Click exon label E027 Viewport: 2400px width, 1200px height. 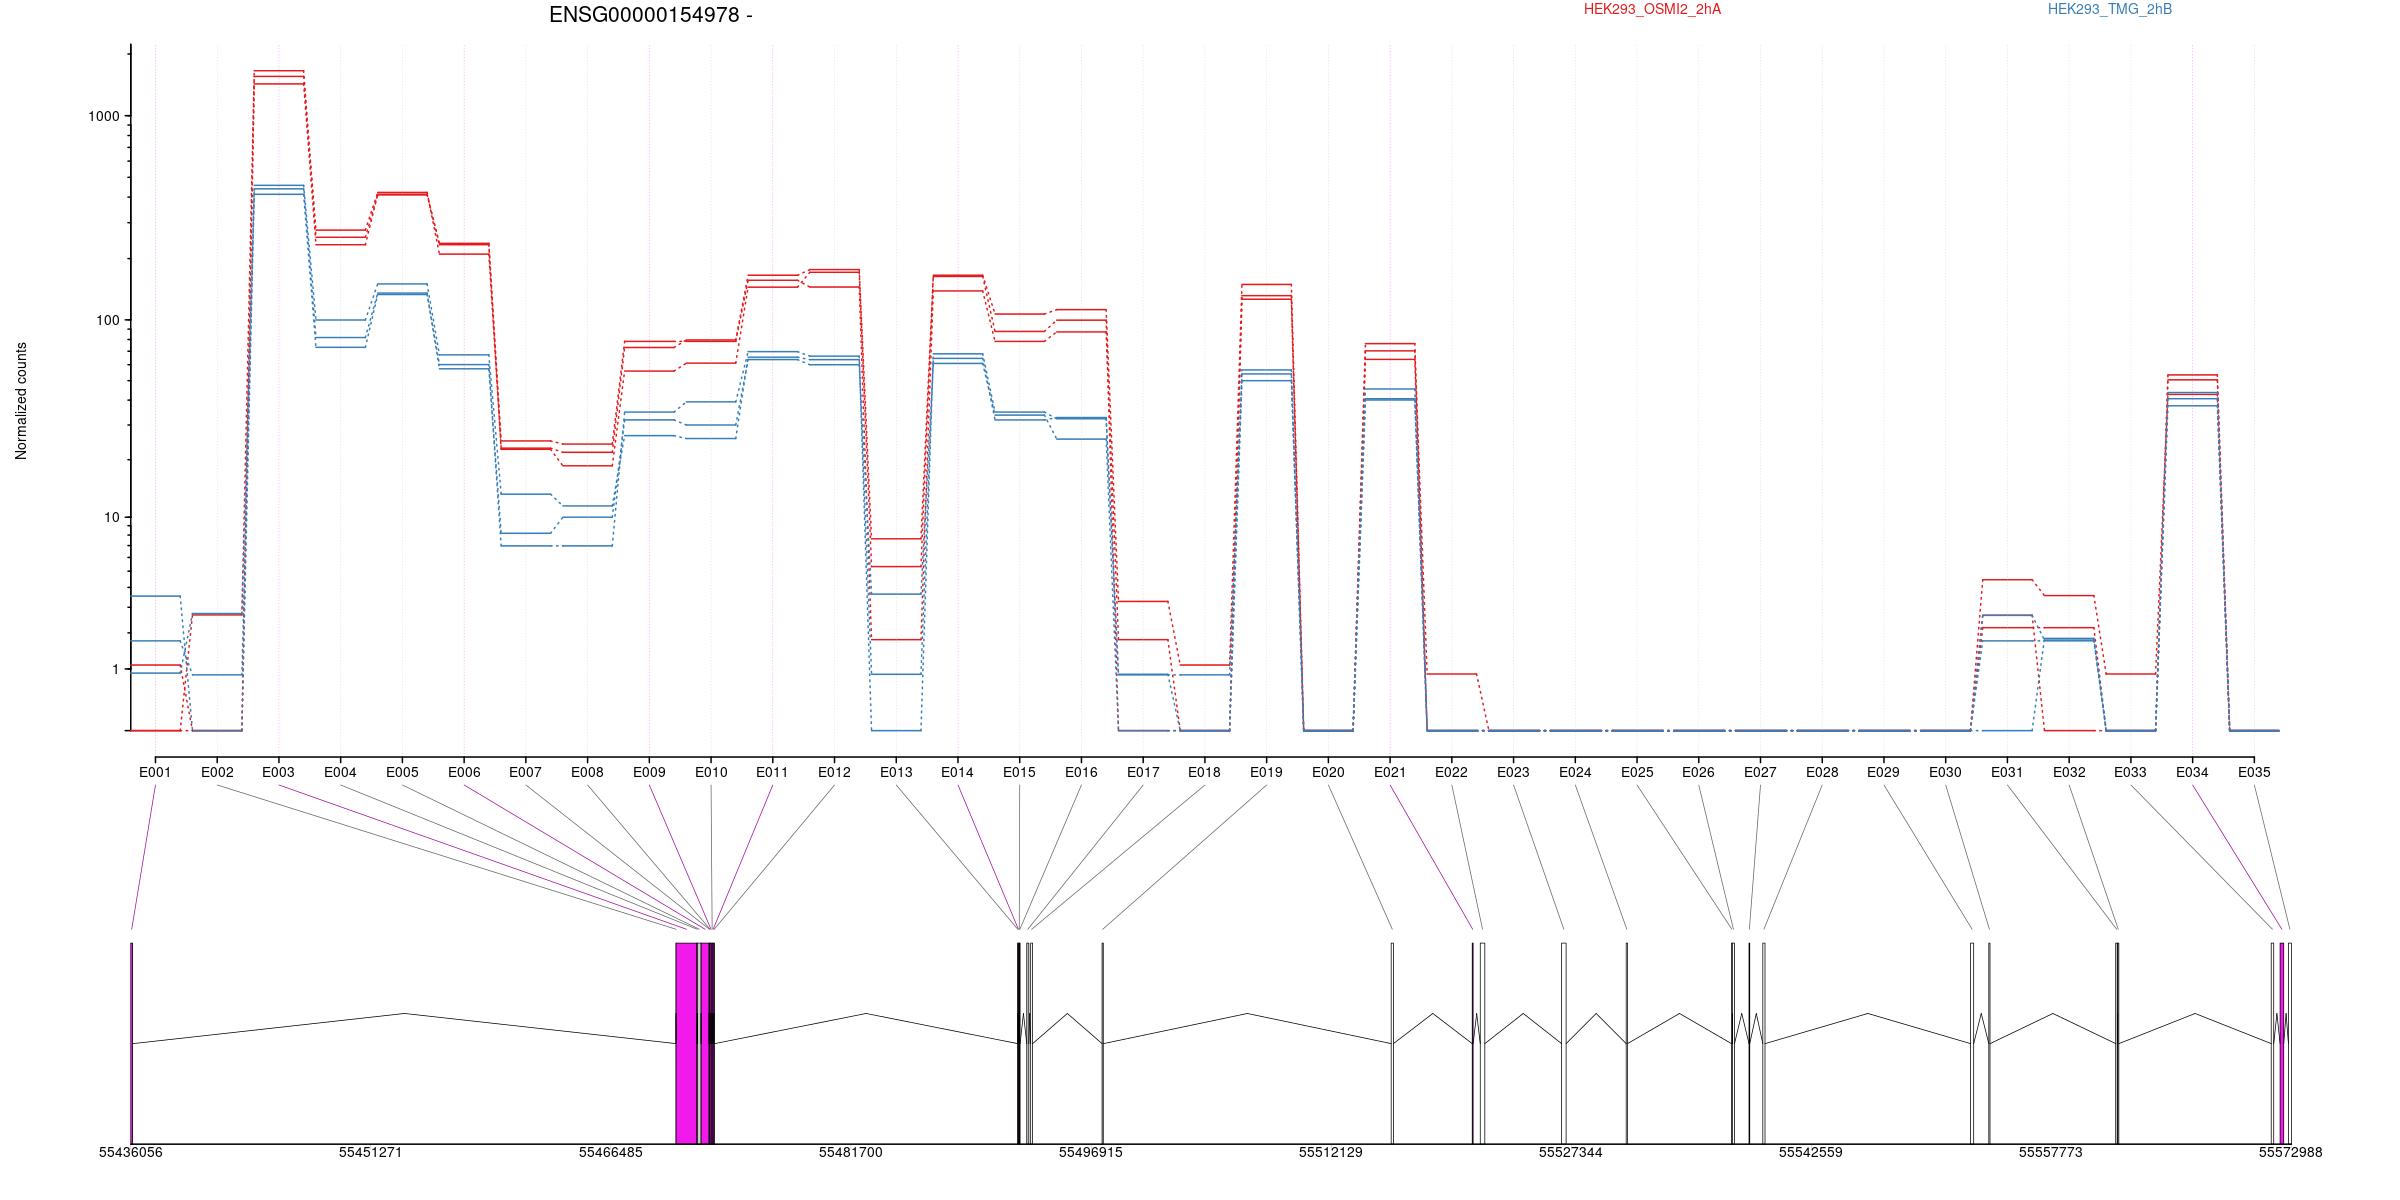pos(1760,772)
